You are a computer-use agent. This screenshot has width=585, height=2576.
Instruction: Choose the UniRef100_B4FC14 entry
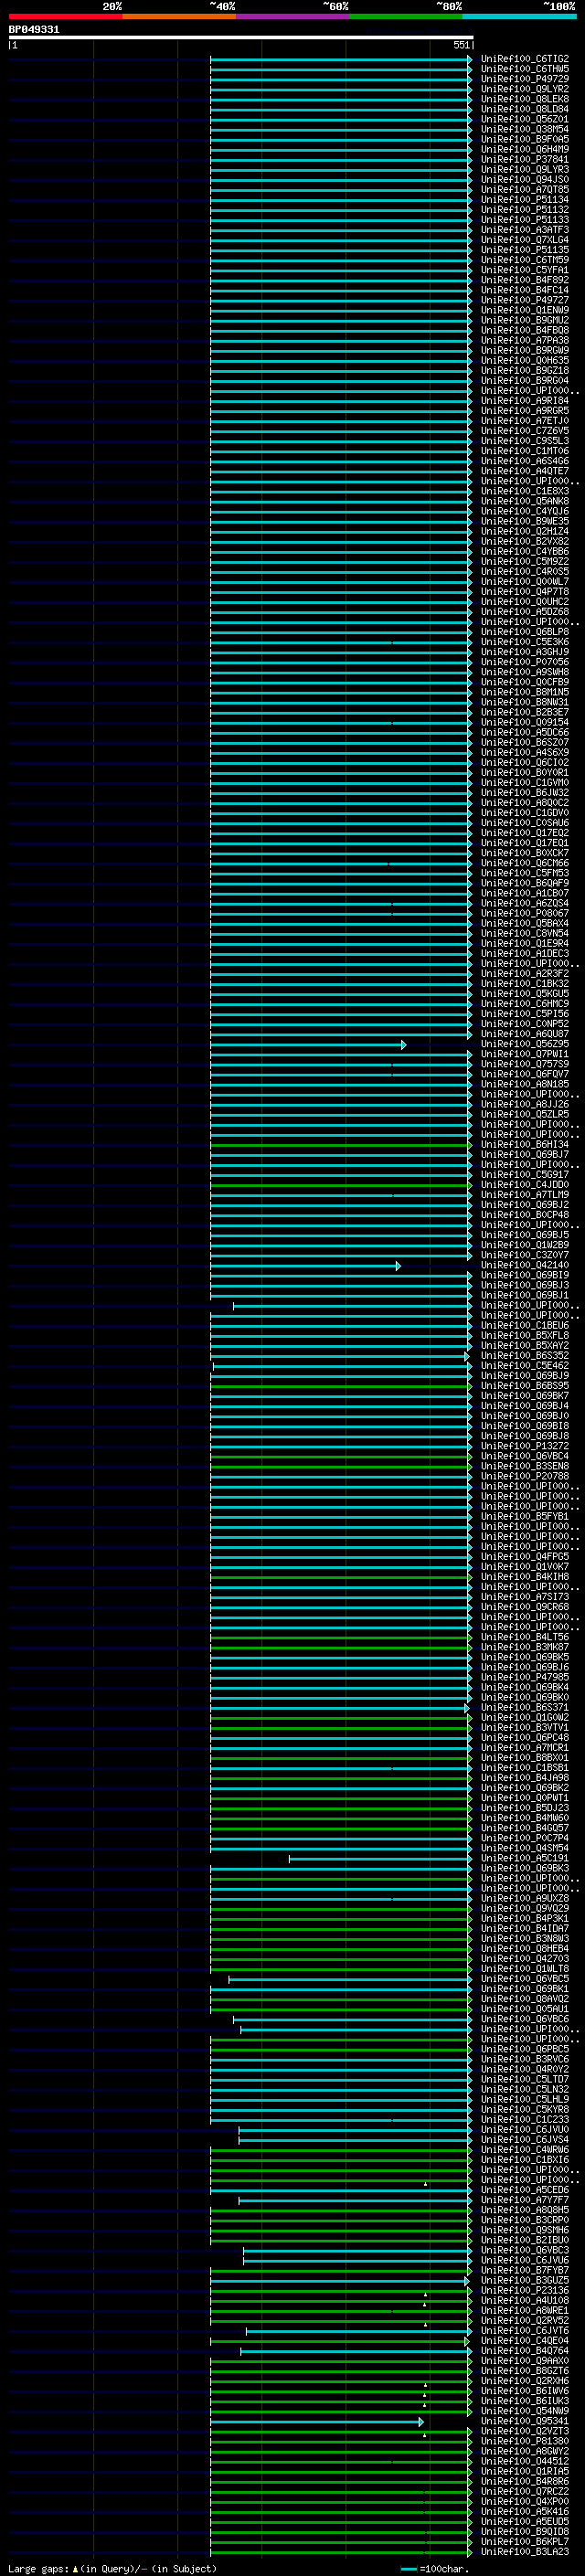coord(525,290)
